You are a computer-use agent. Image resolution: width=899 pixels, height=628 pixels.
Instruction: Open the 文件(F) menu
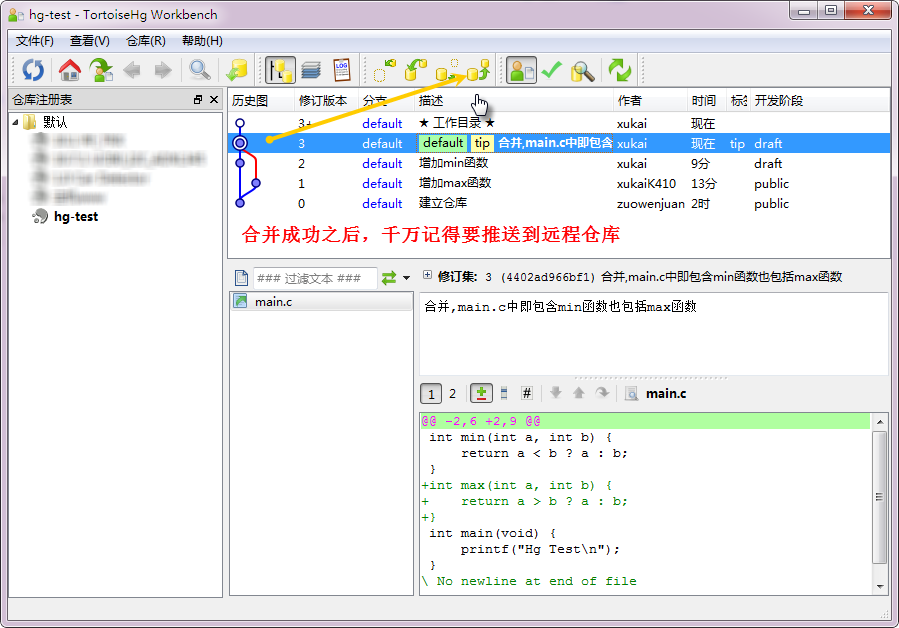pyautogui.click(x=34, y=41)
